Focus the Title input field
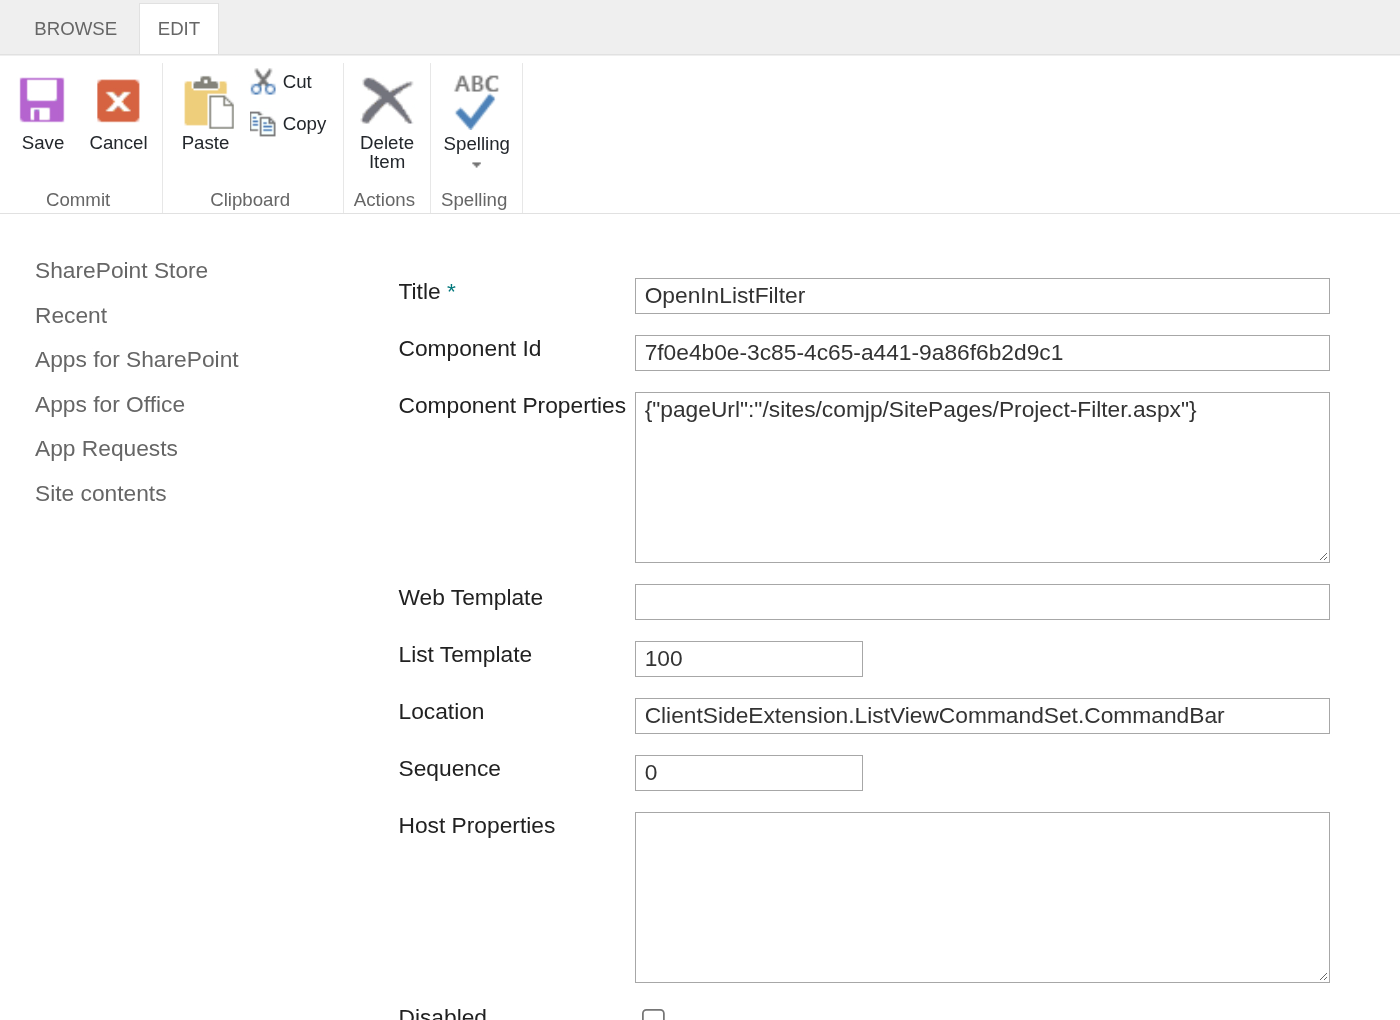Screen dimensions: 1400x1020 click(x=982, y=296)
